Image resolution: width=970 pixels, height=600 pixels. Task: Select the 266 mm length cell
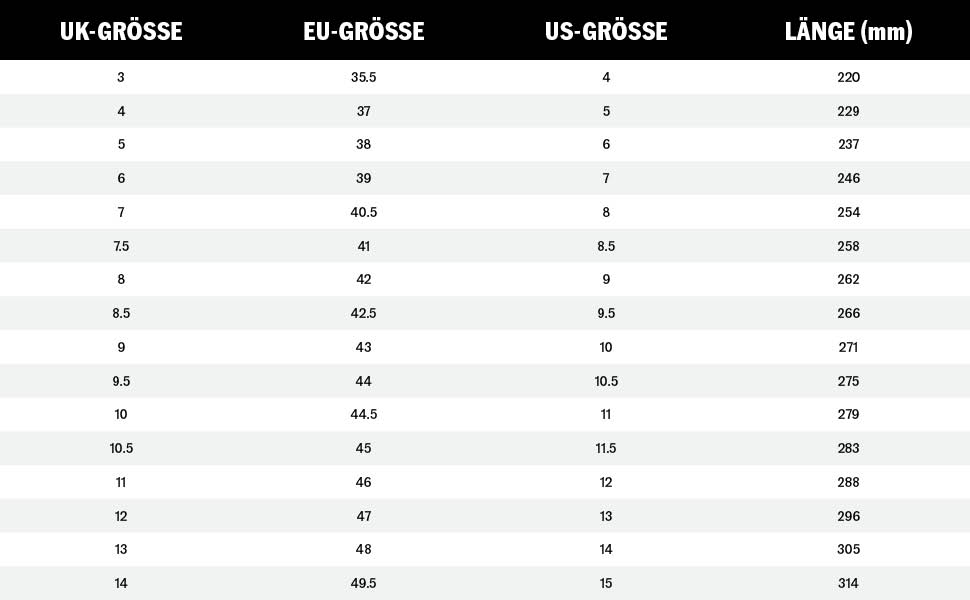pyautogui.click(x=848, y=313)
